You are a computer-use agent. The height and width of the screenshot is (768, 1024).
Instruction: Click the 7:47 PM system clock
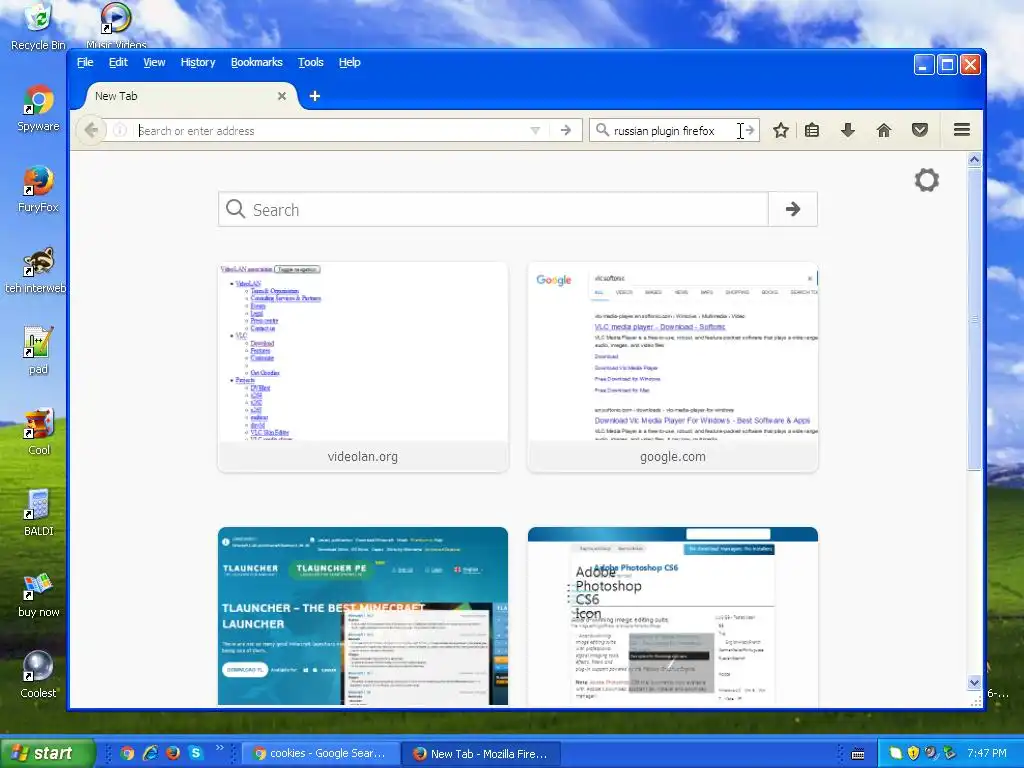tap(987, 753)
